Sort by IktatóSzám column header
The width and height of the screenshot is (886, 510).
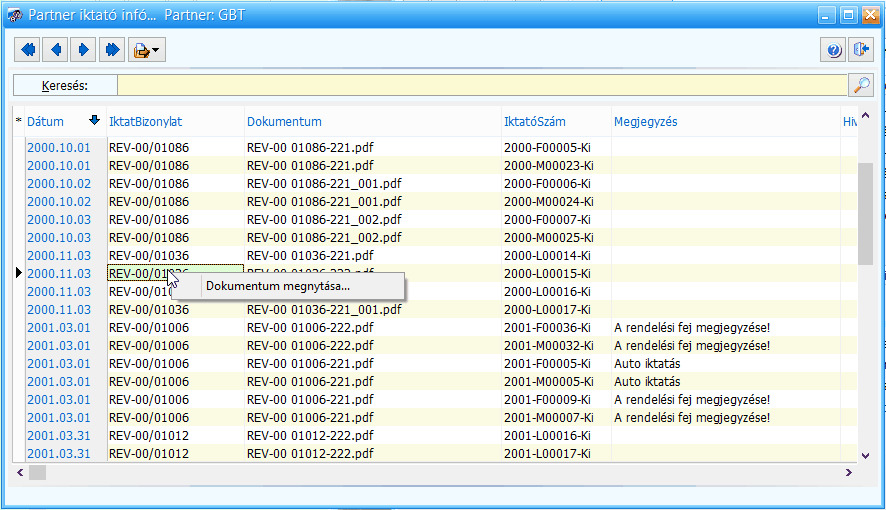pos(535,121)
